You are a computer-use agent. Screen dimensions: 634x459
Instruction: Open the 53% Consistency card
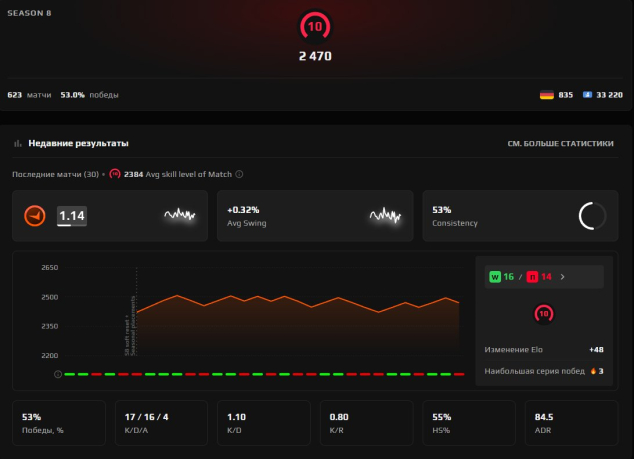[520, 216]
